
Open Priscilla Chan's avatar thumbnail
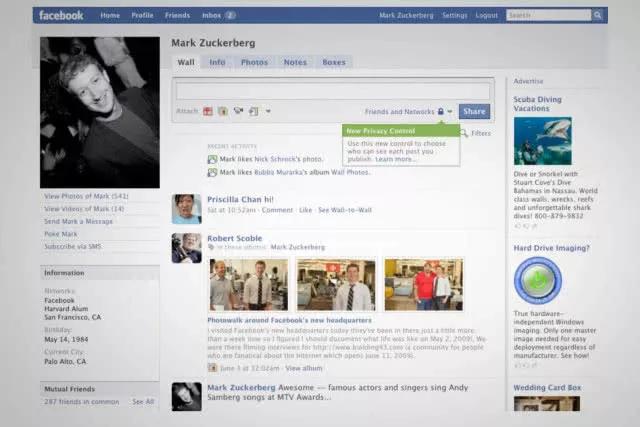187,209
